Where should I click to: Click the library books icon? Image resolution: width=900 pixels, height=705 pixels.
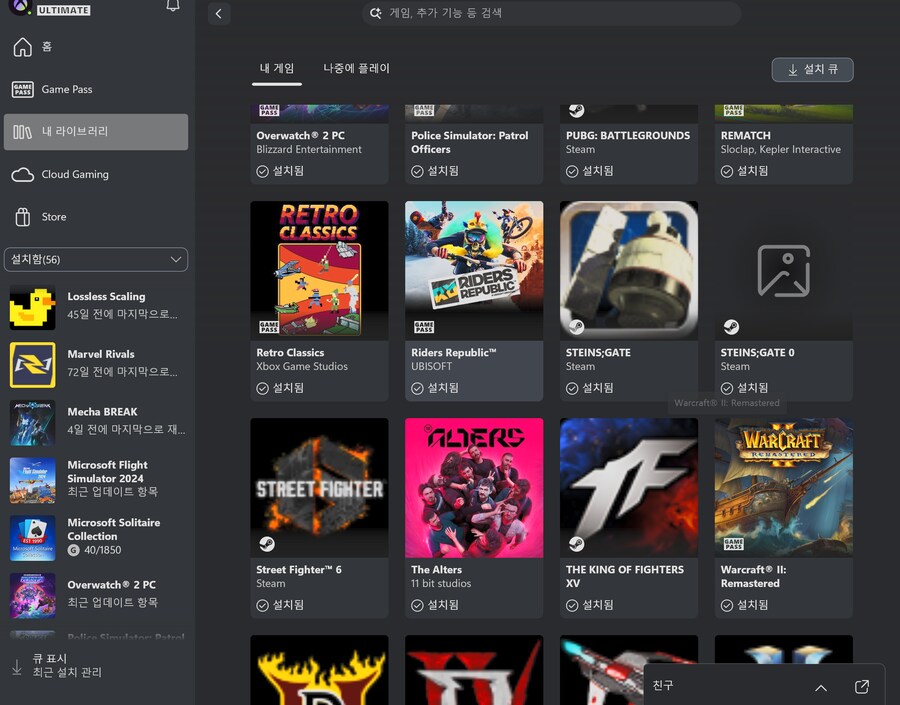pos(23,132)
